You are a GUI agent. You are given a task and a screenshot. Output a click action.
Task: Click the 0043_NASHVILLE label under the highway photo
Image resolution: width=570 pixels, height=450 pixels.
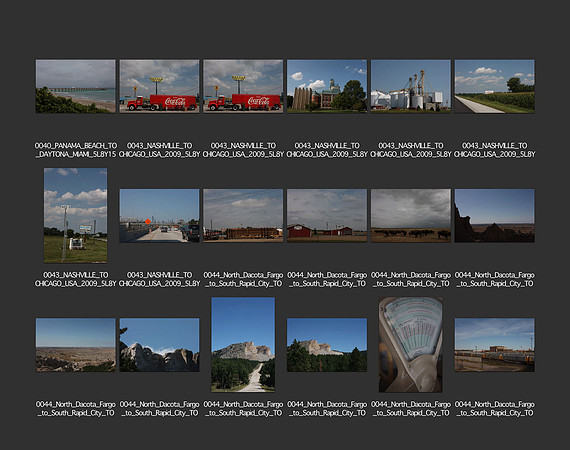(159, 279)
